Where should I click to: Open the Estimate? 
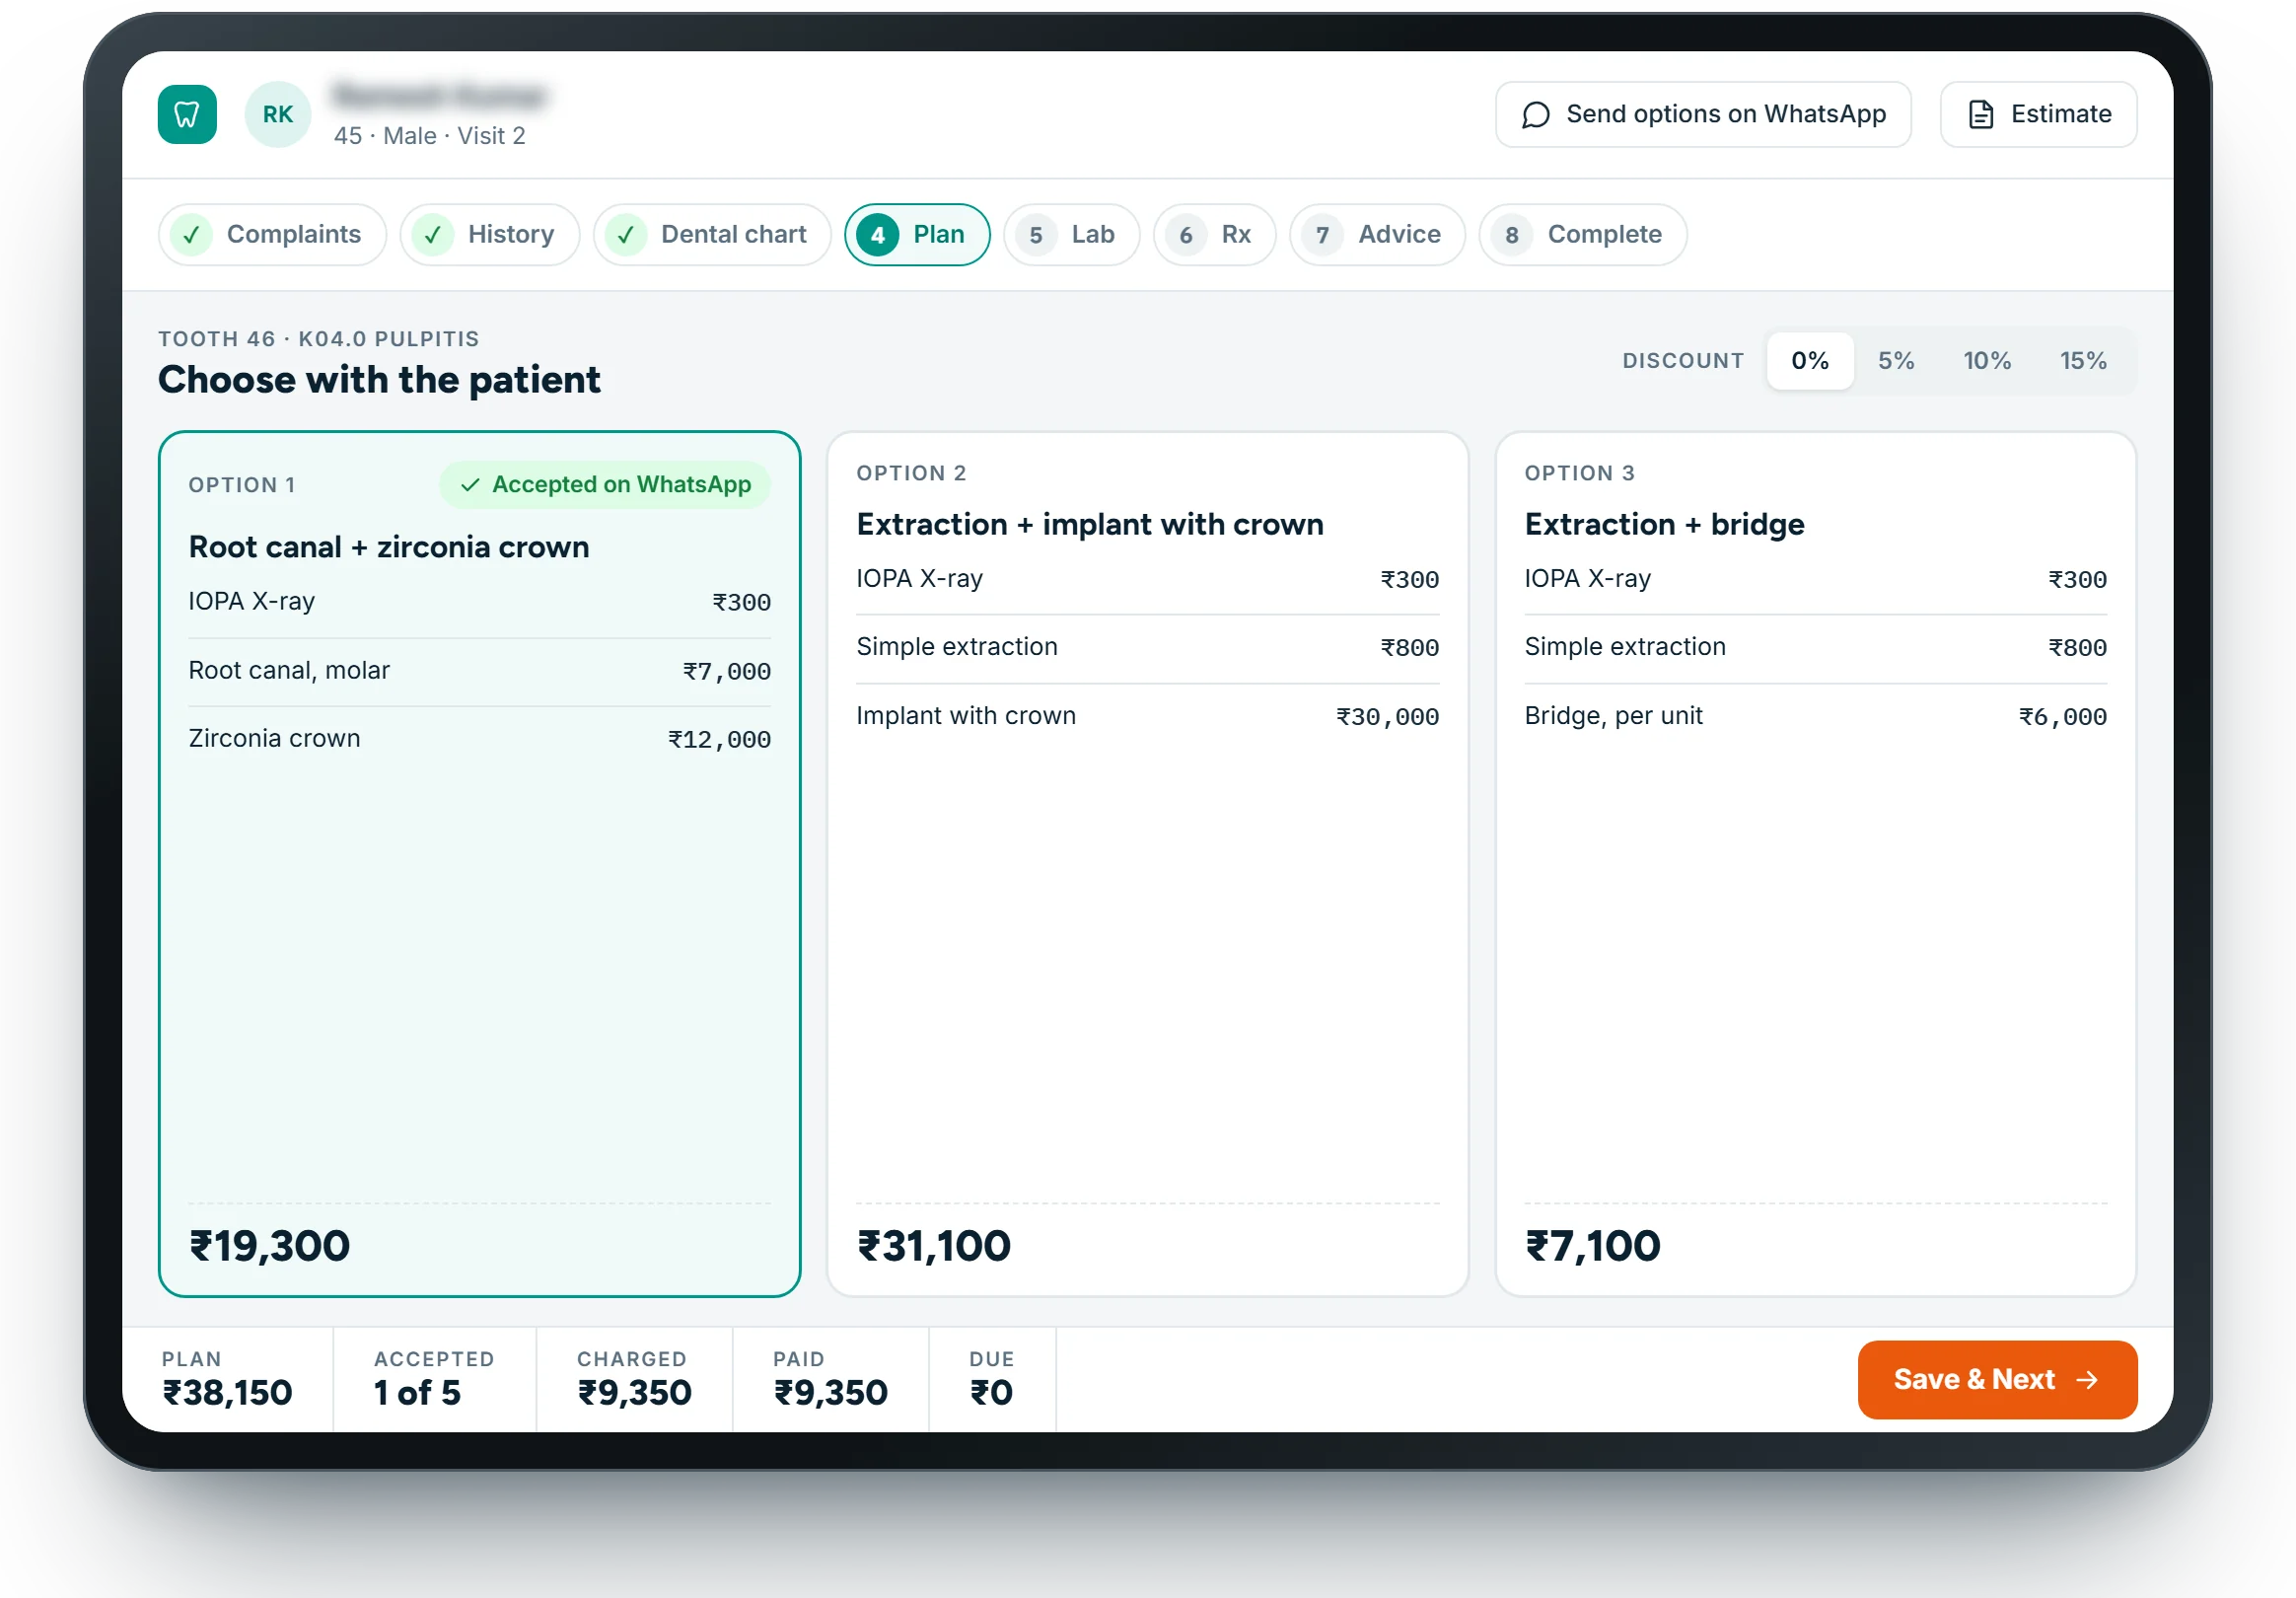2038,115
